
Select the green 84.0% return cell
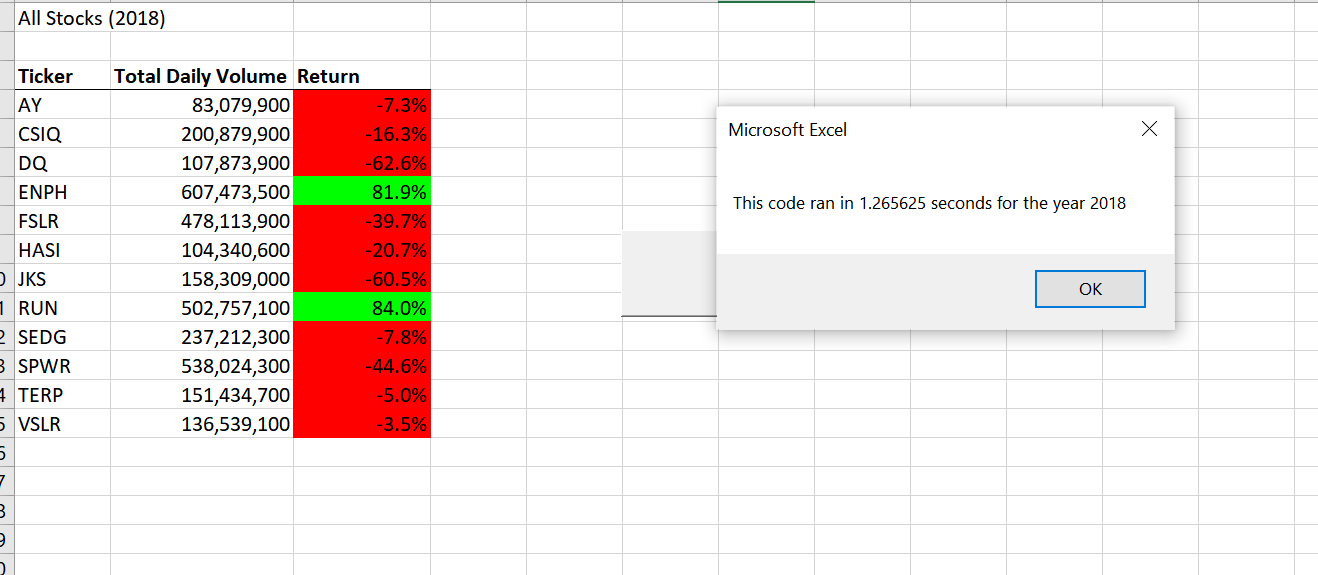pos(362,308)
